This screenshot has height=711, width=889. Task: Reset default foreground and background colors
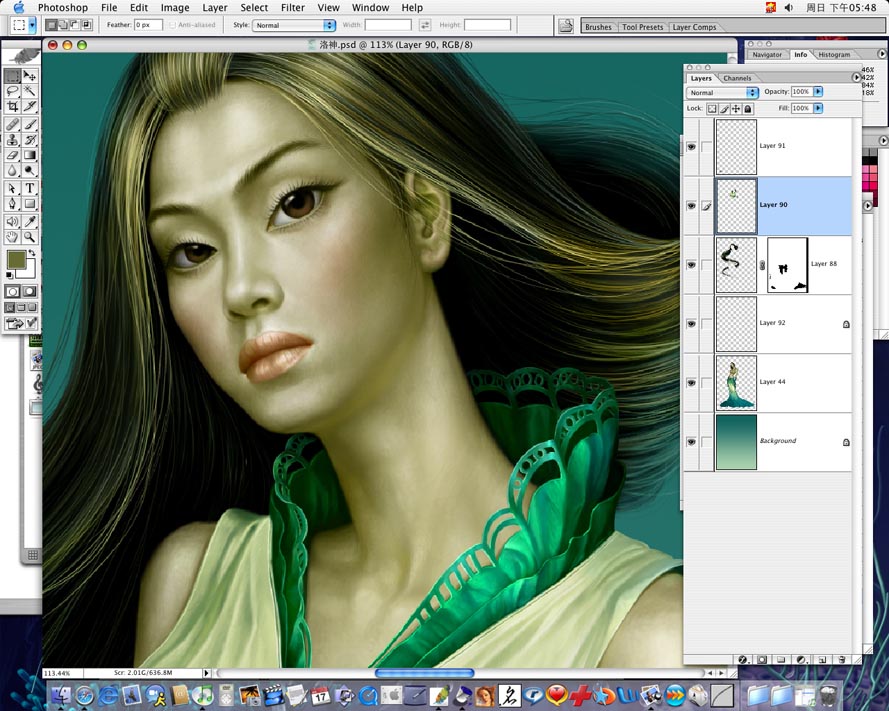pyautogui.click(x=10, y=275)
